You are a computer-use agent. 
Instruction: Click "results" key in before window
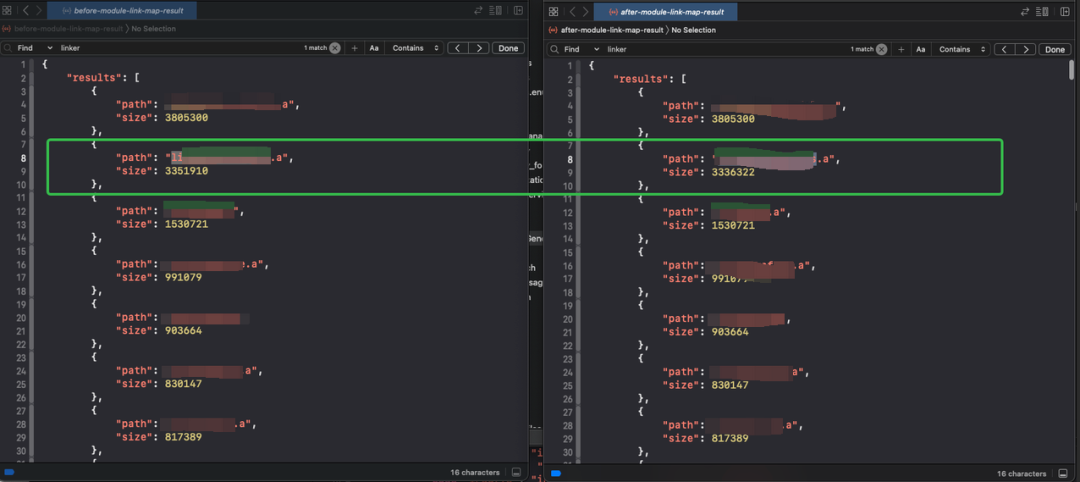92,78
